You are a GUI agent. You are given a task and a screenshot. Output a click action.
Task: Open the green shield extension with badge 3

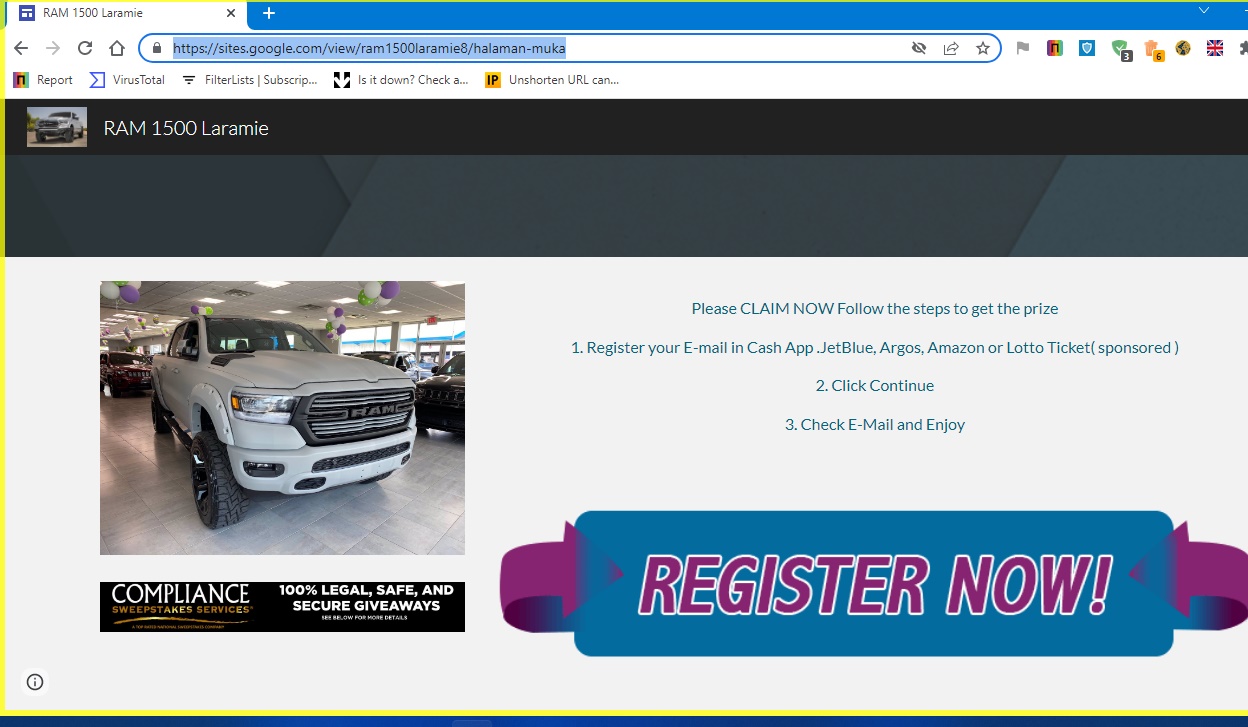coord(1120,49)
